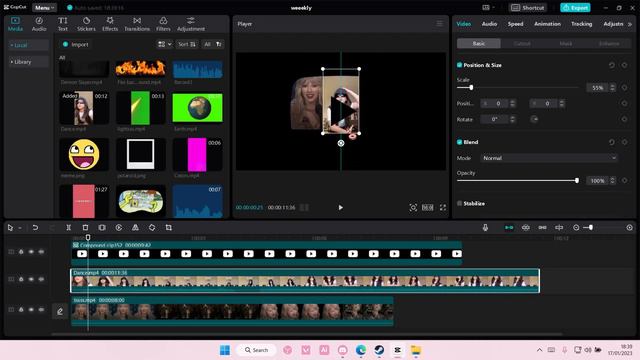
Task: Click the Undo icon in timeline toolbar
Action: tap(35, 227)
